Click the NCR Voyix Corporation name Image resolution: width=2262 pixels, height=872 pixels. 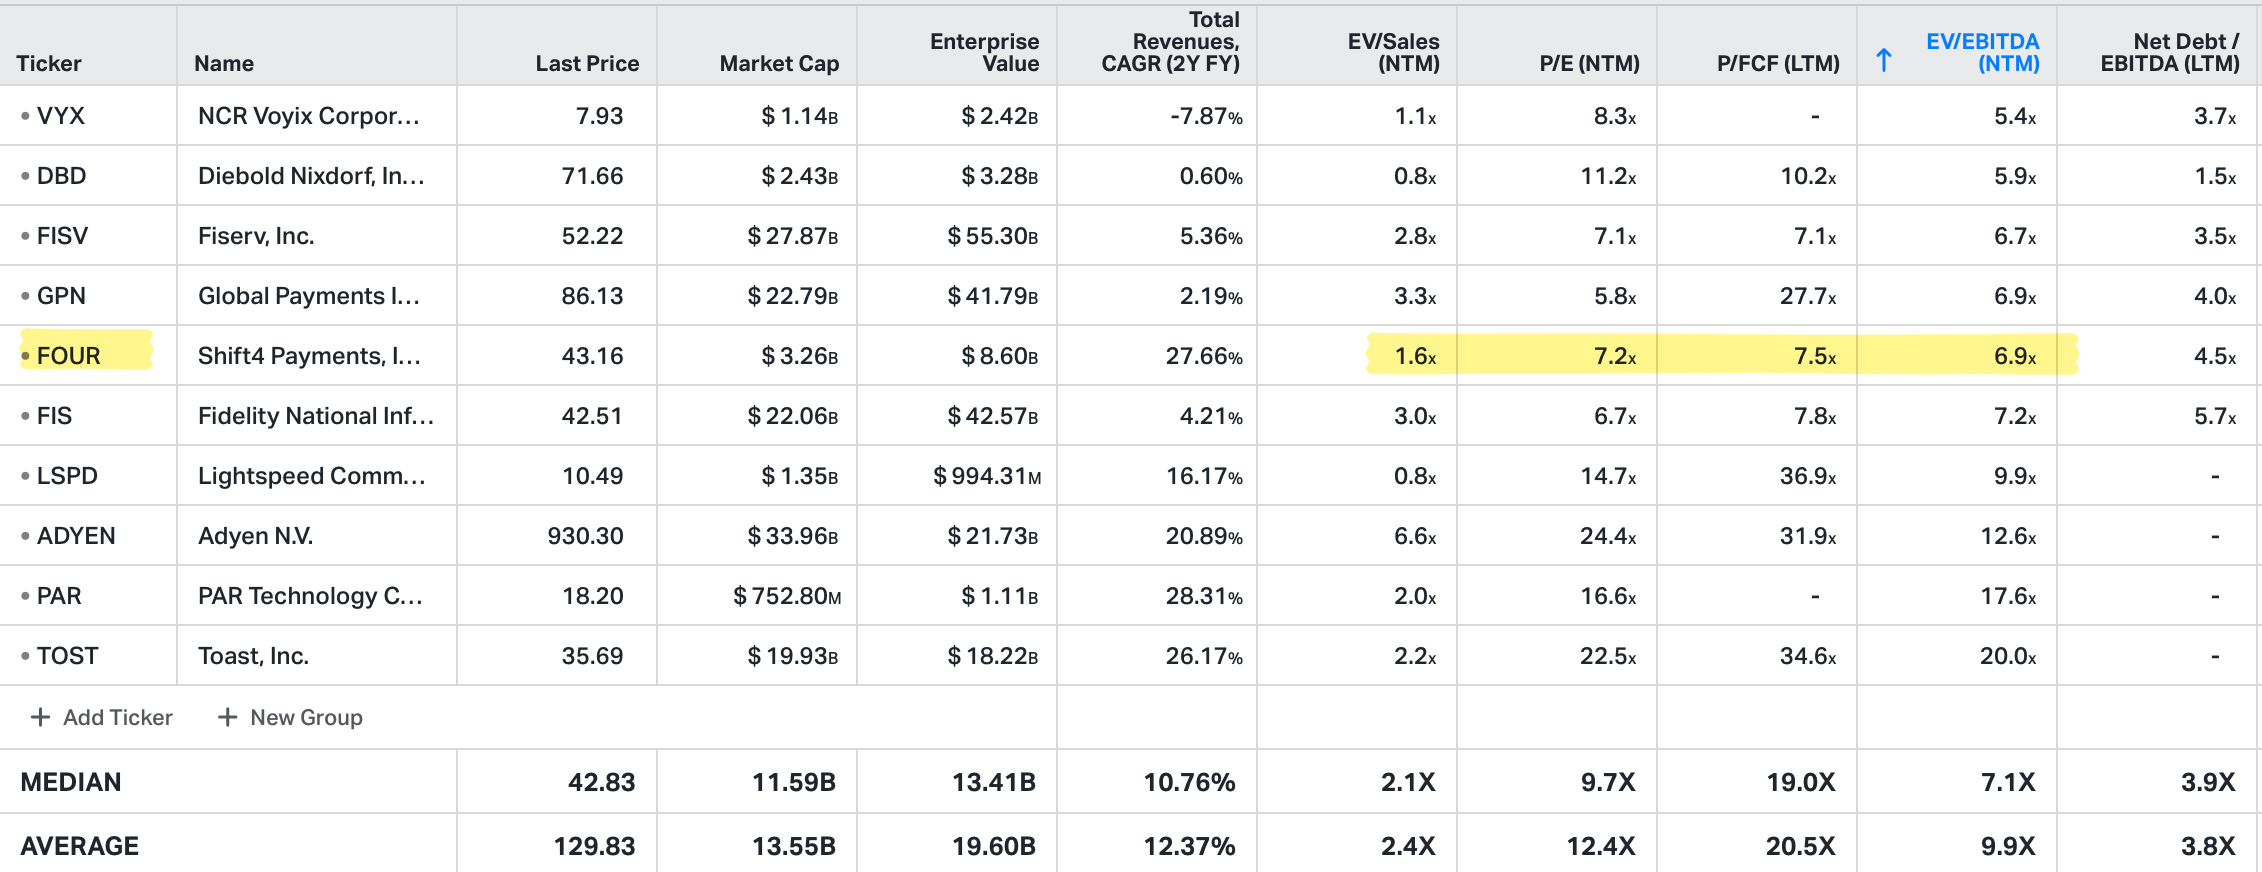(x=309, y=116)
